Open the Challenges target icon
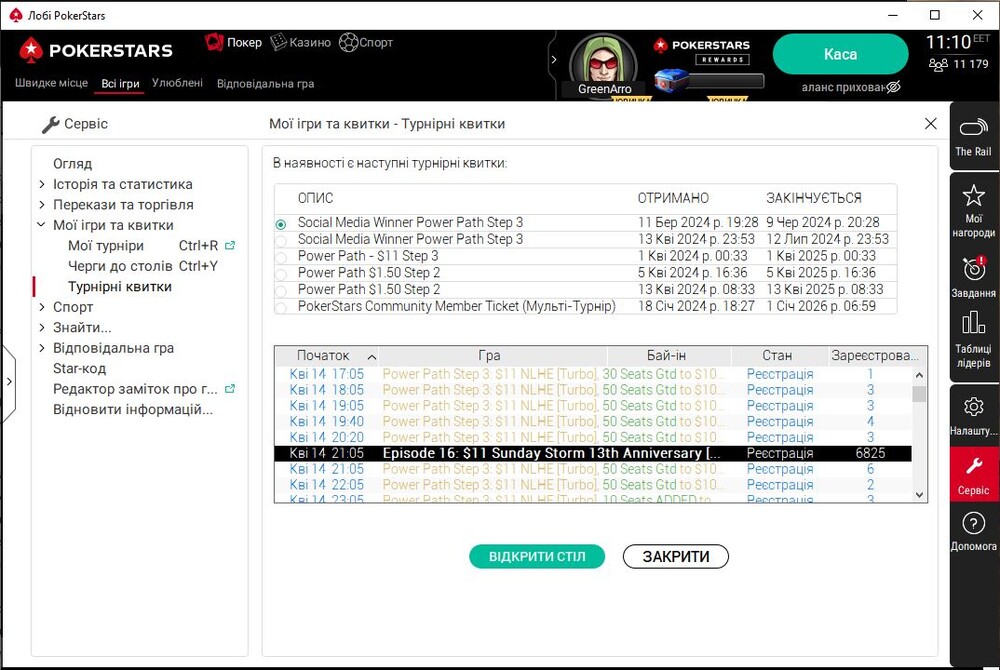1000x670 pixels. 974,268
